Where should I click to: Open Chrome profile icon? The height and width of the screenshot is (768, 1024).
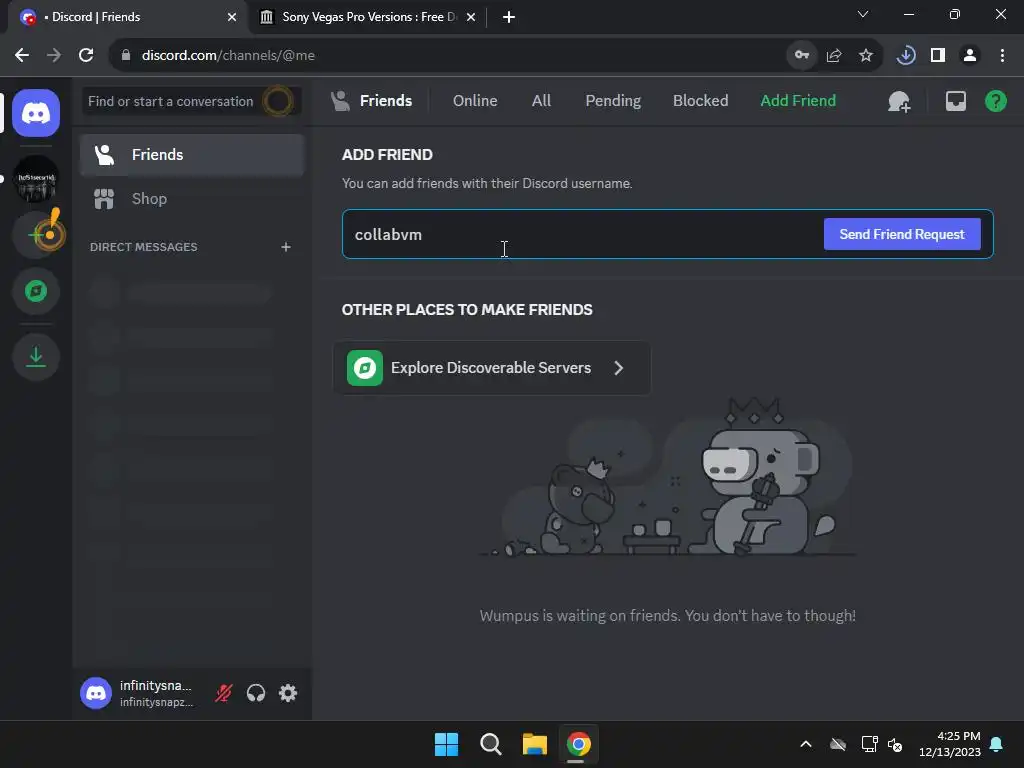(x=970, y=56)
